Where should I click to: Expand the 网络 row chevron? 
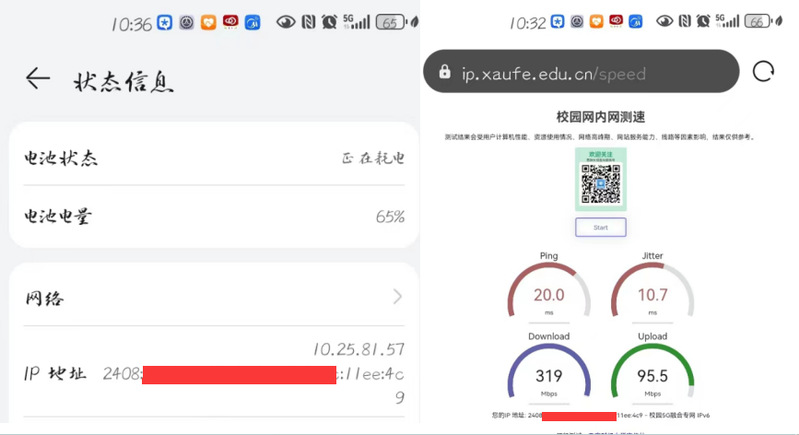[x=397, y=296]
